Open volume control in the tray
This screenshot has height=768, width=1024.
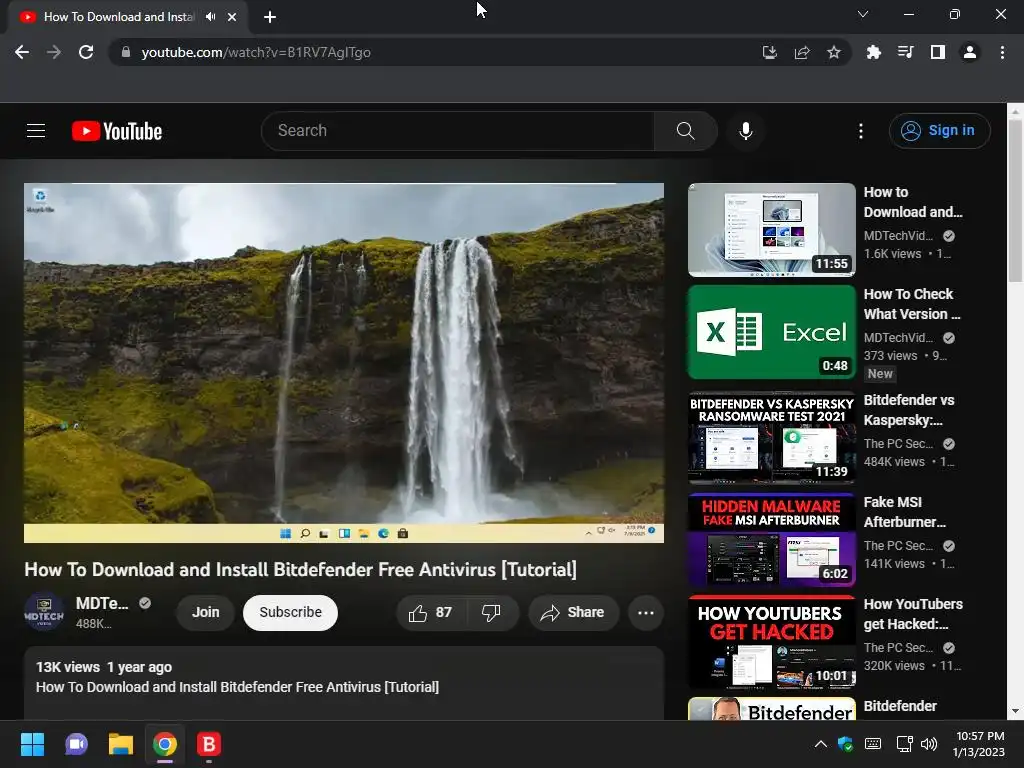pos(929,744)
